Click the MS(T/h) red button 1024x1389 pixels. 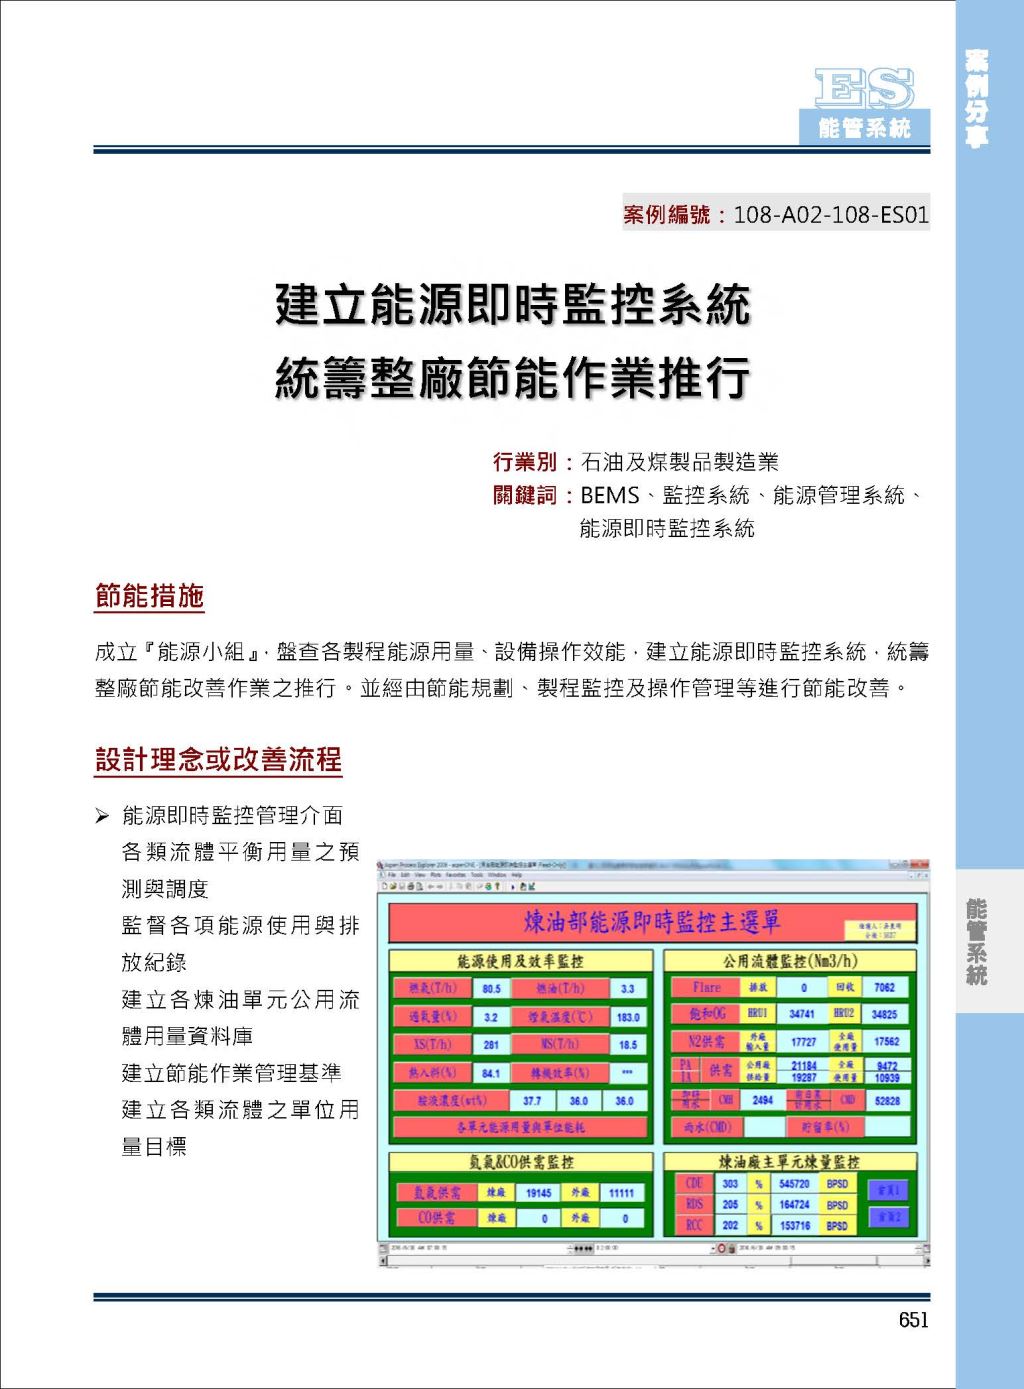coord(560,1044)
